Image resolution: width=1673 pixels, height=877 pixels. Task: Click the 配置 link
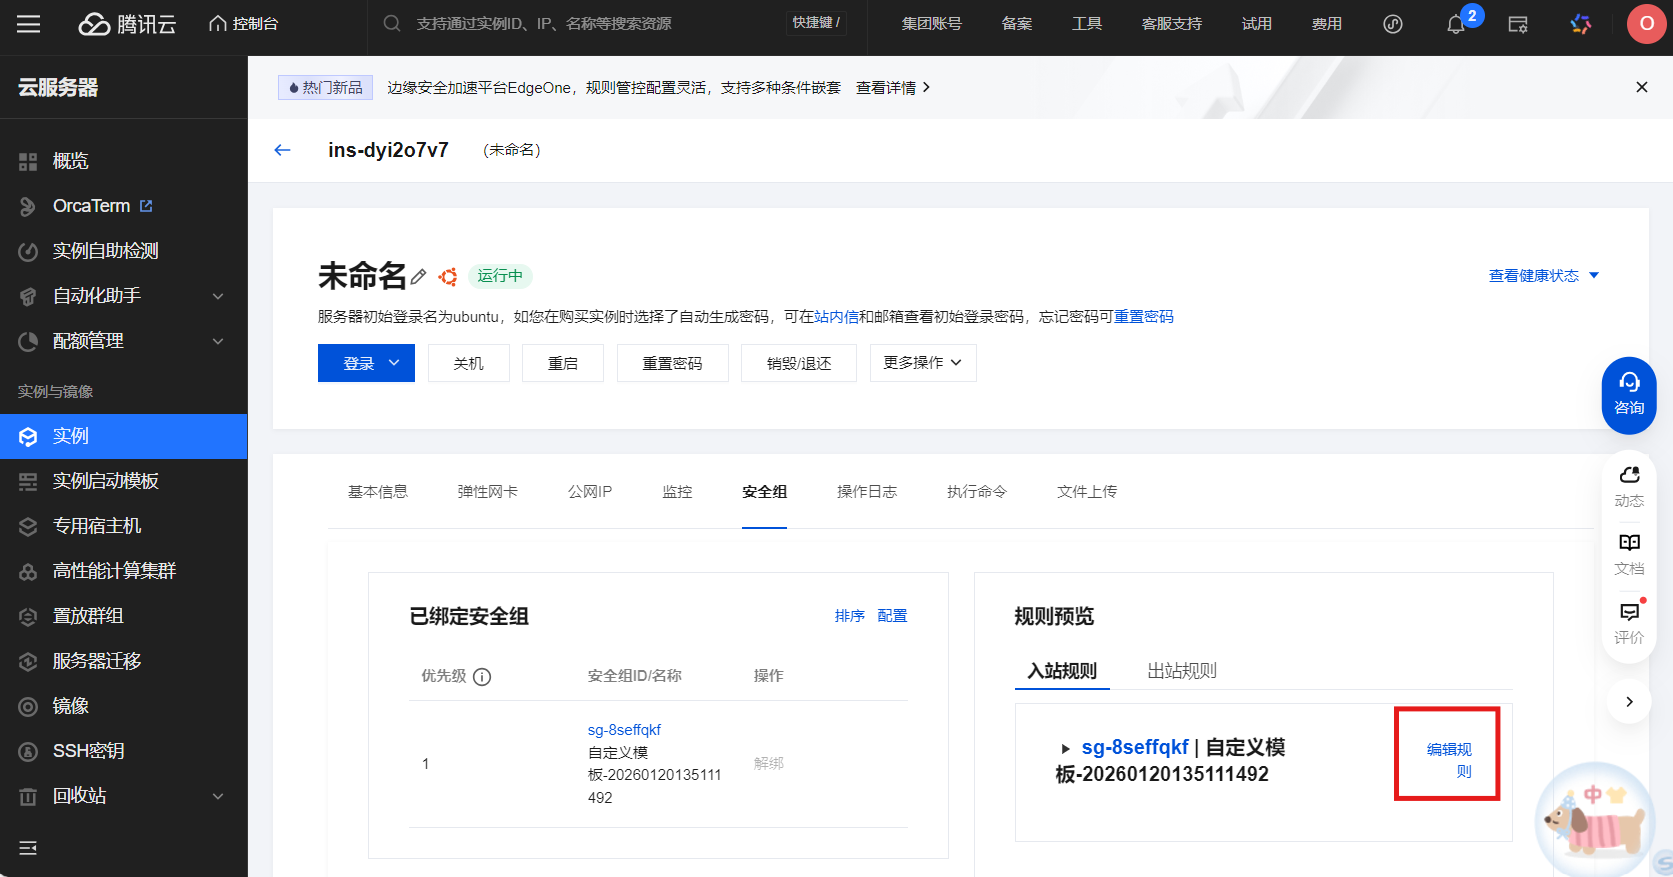[x=892, y=616]
